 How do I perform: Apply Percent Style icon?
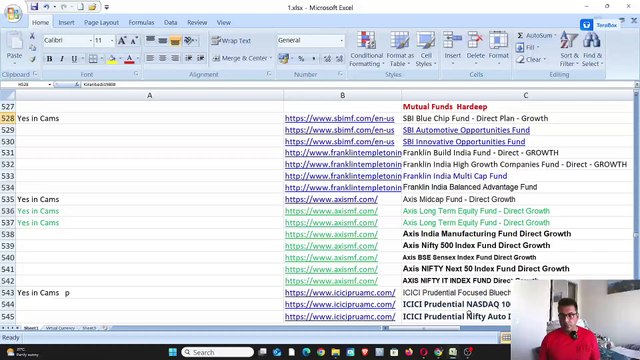pos(301,59)
